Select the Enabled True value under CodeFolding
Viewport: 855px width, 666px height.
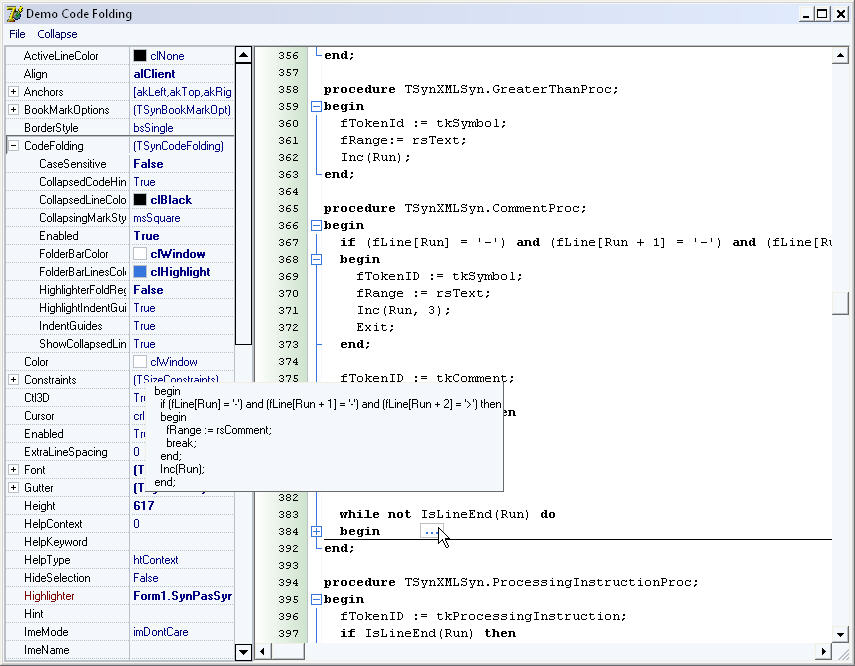[x=146, y=236]
